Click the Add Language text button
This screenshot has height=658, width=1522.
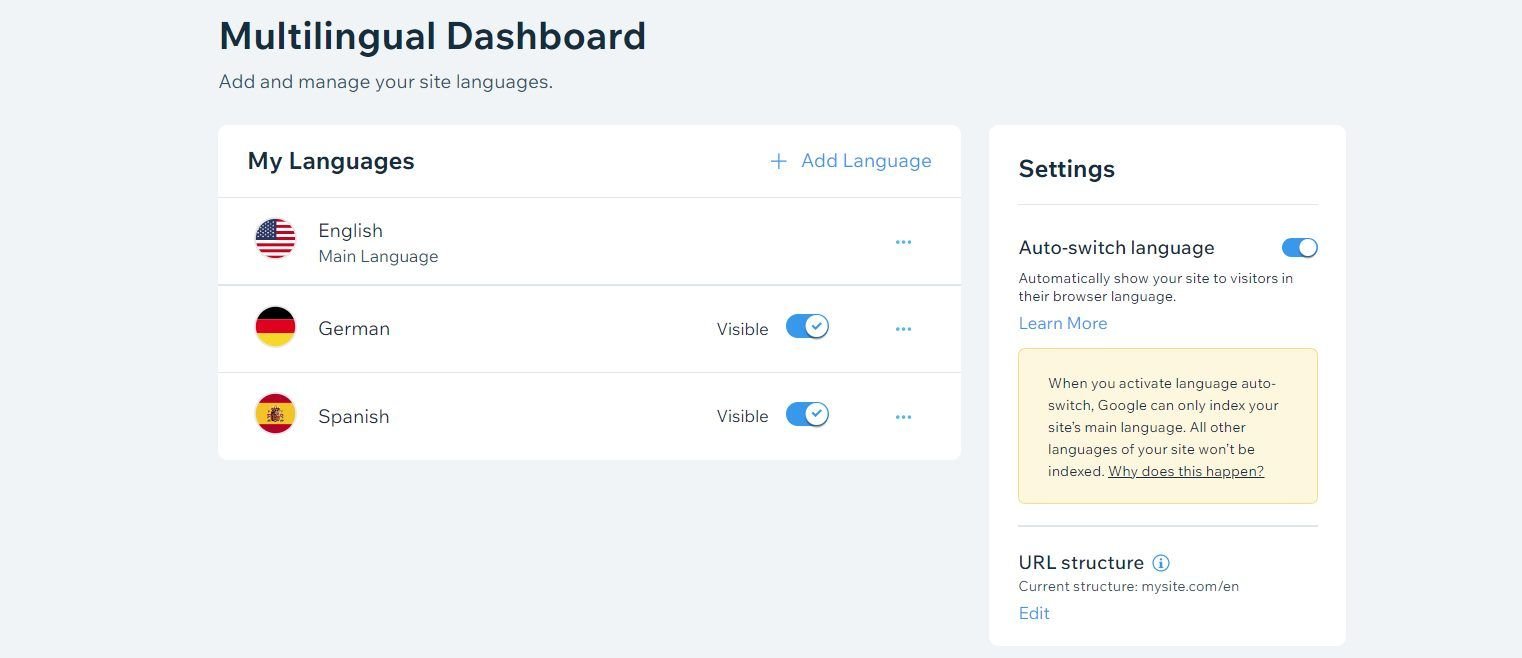(x=866, y=161)
